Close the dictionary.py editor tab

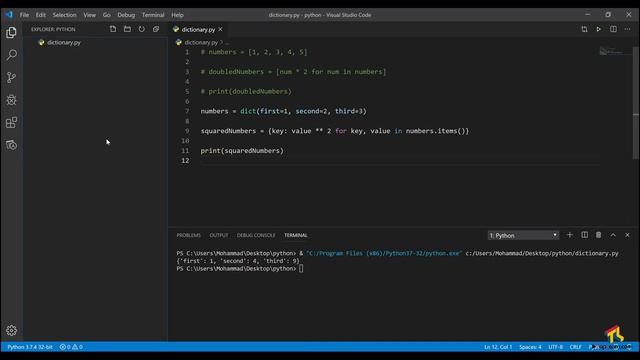tap(220, 29)
